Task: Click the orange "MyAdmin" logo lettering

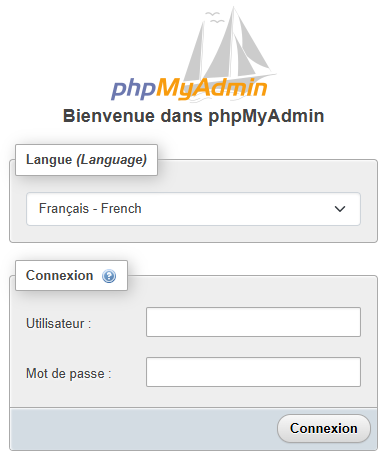Action: pos(212,89)
